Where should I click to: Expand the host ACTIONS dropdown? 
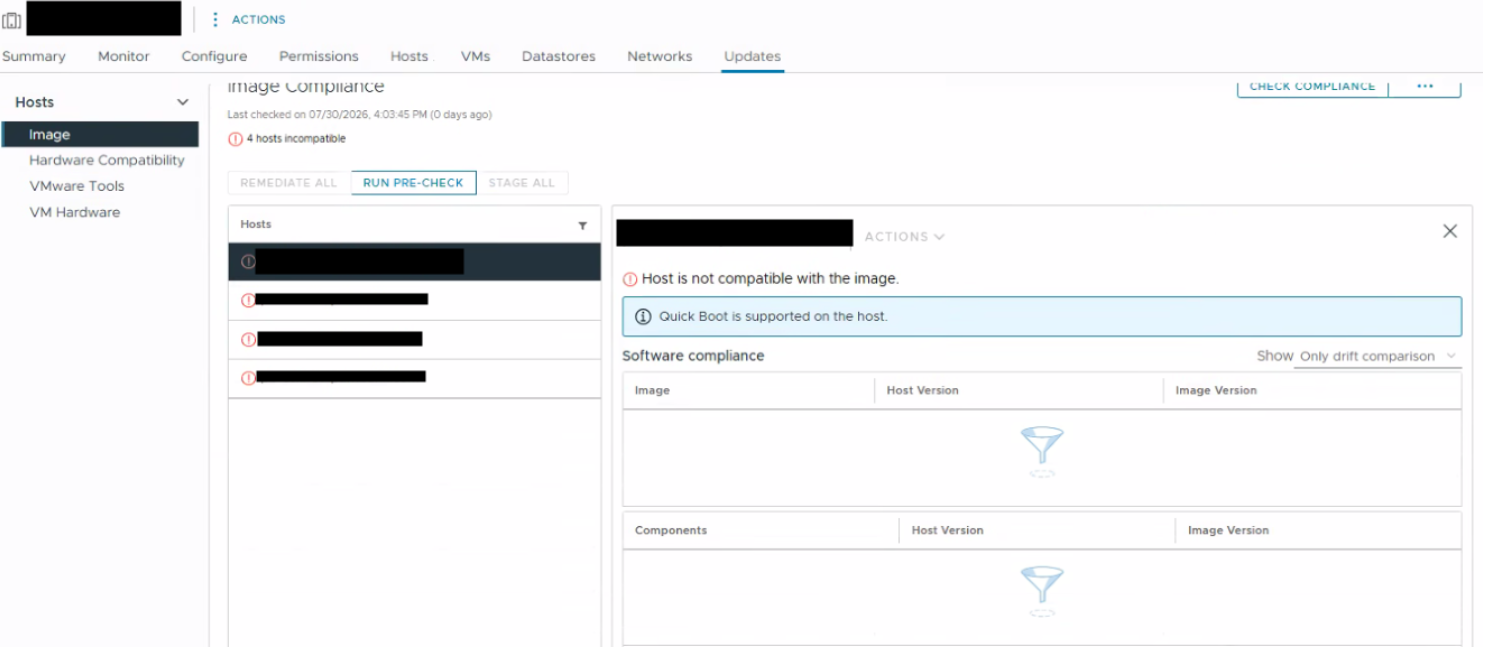[904, 237]
